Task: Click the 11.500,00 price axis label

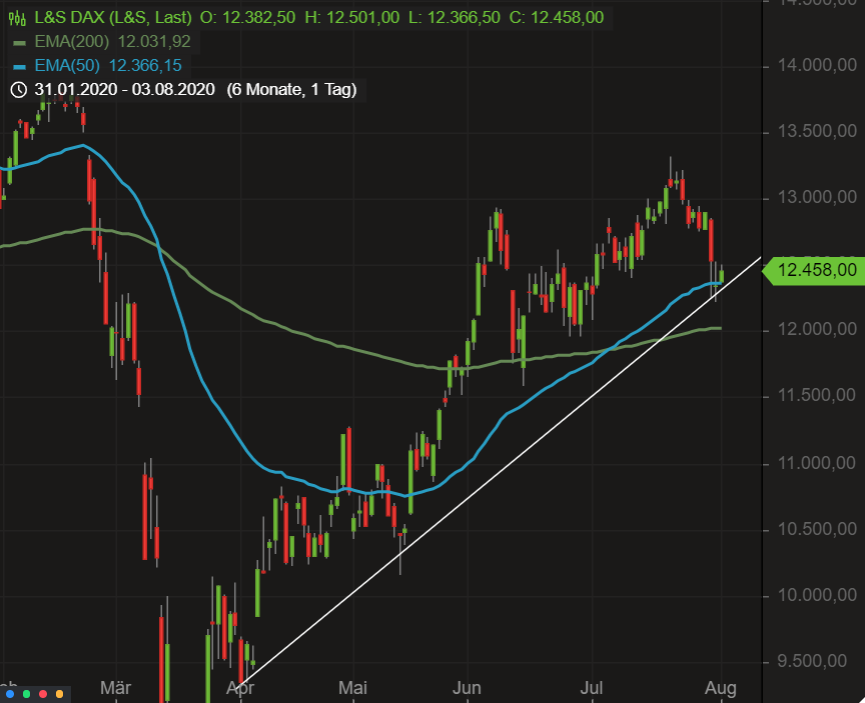Action: [x=817, y=396]
